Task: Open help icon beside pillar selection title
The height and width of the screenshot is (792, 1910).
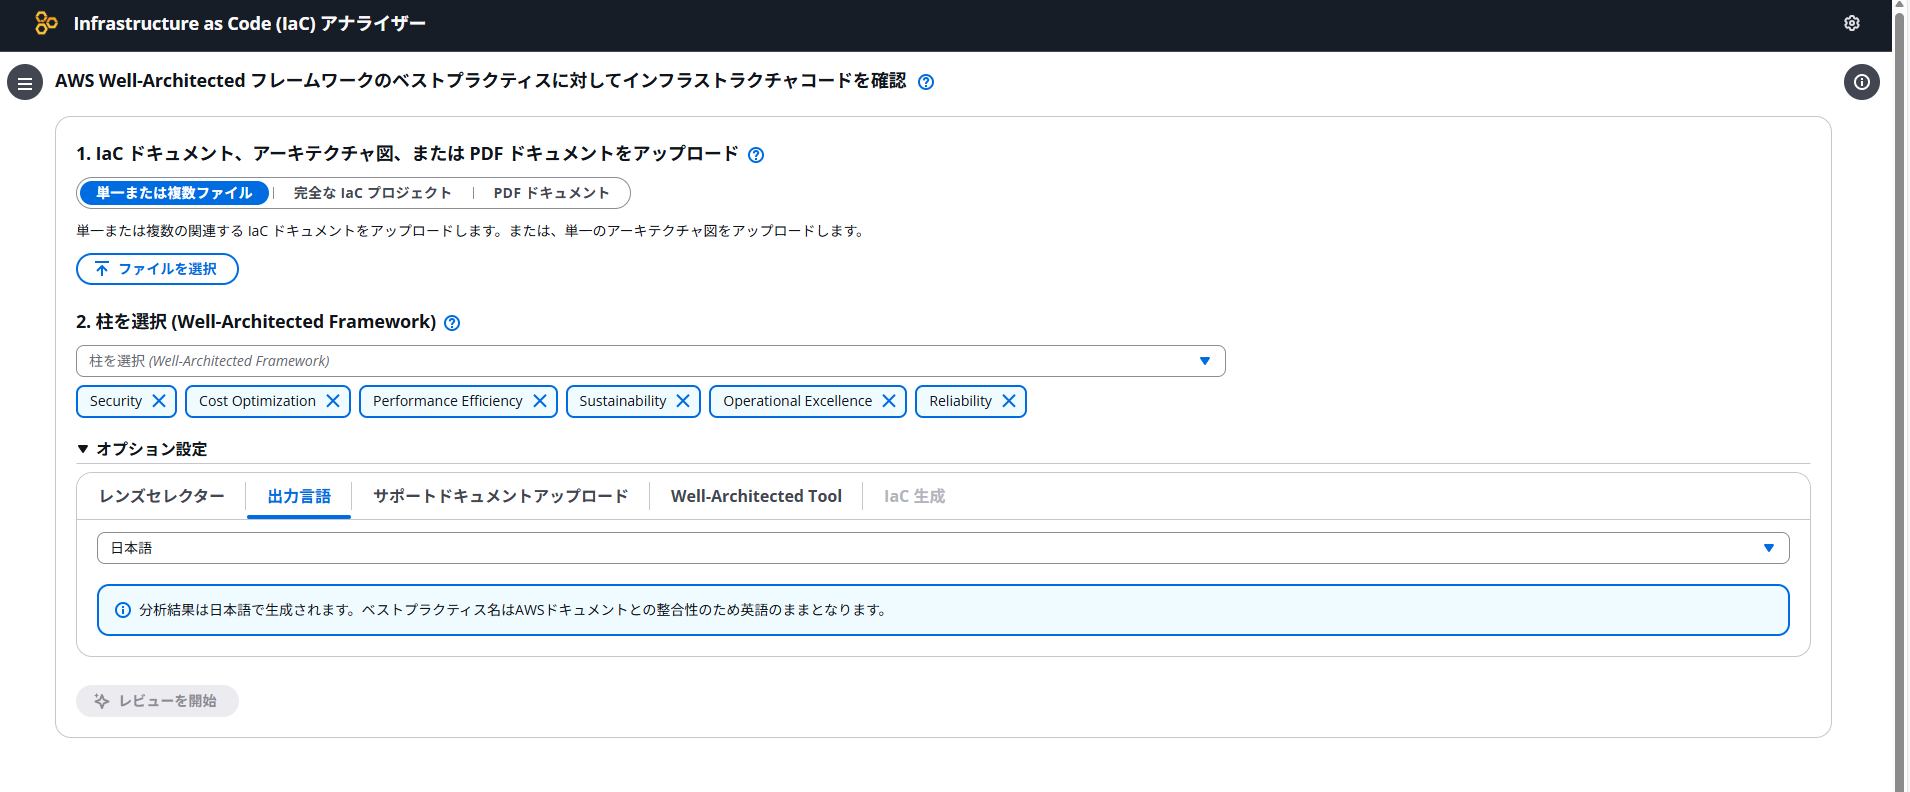Action: 452,323
